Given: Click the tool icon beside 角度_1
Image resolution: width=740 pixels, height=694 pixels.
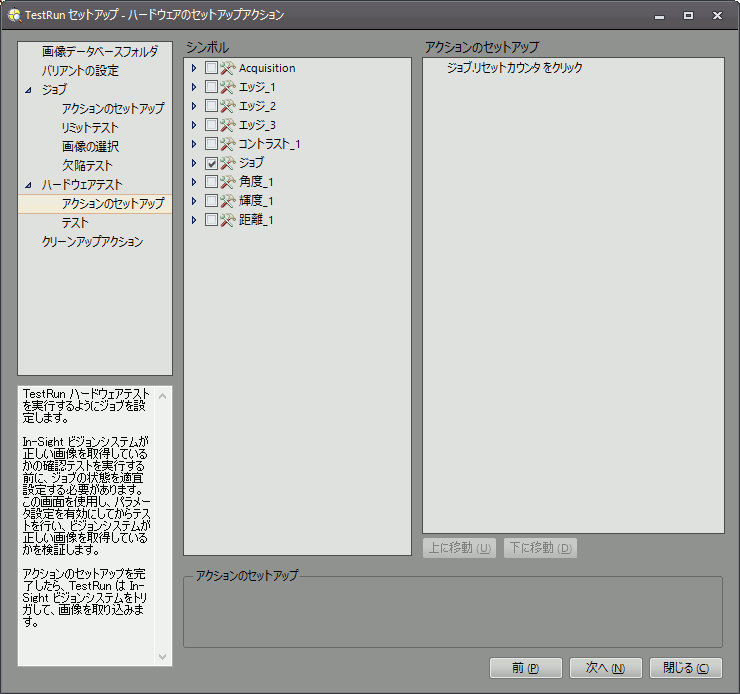Looking at the screenshot, I should 227,182.
